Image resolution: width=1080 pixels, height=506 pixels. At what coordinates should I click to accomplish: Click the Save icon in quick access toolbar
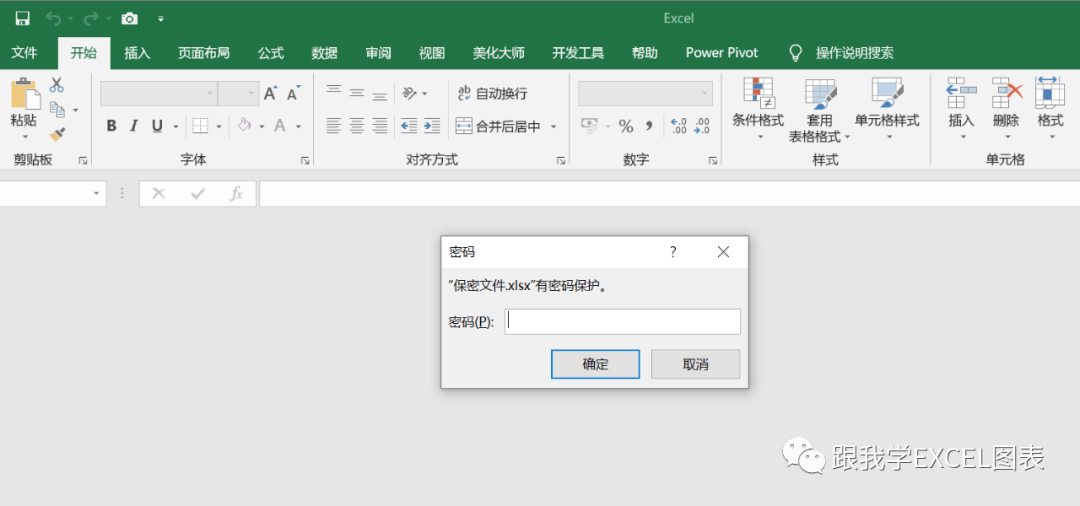click(x=23, y=19)
